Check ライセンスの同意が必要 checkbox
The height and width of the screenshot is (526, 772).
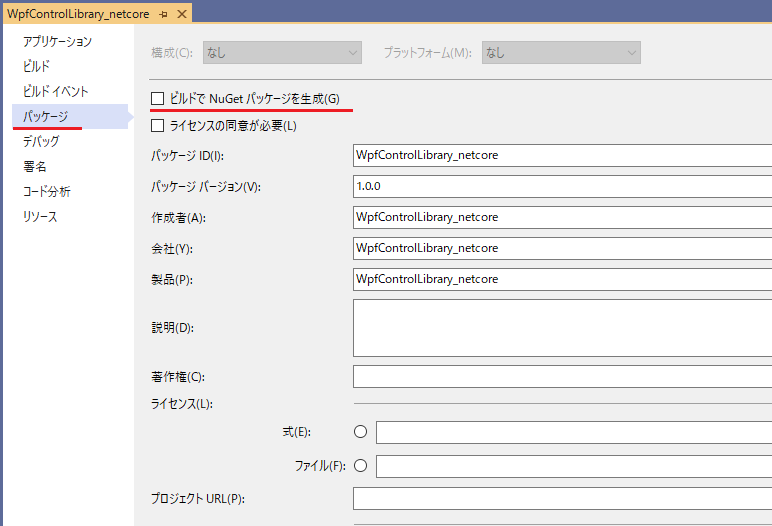158,126
